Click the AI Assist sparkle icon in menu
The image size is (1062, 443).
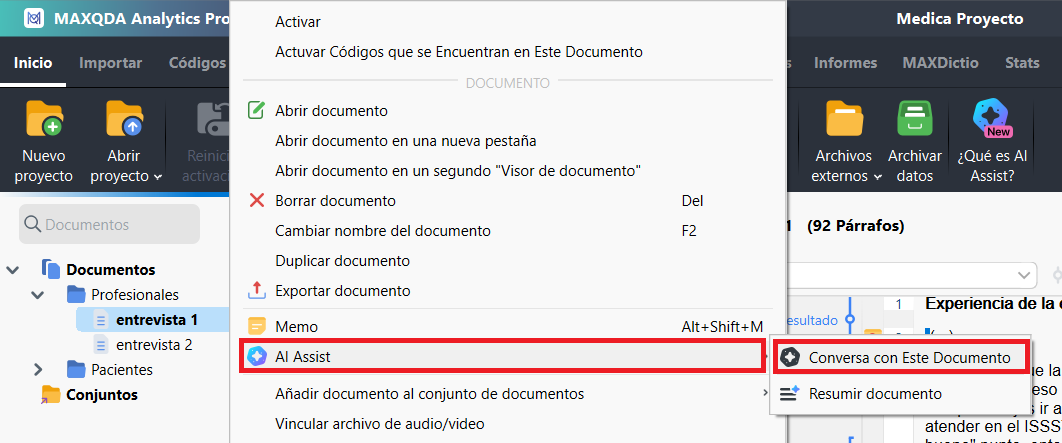[257, 356]
